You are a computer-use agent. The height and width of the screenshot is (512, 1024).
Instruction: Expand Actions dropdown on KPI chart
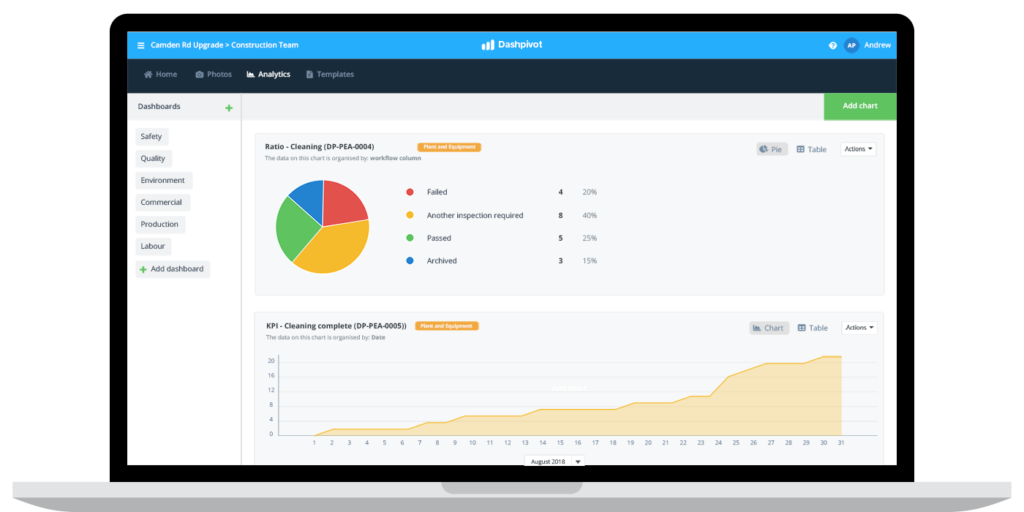pyautogui.click(x=858, y=328)
